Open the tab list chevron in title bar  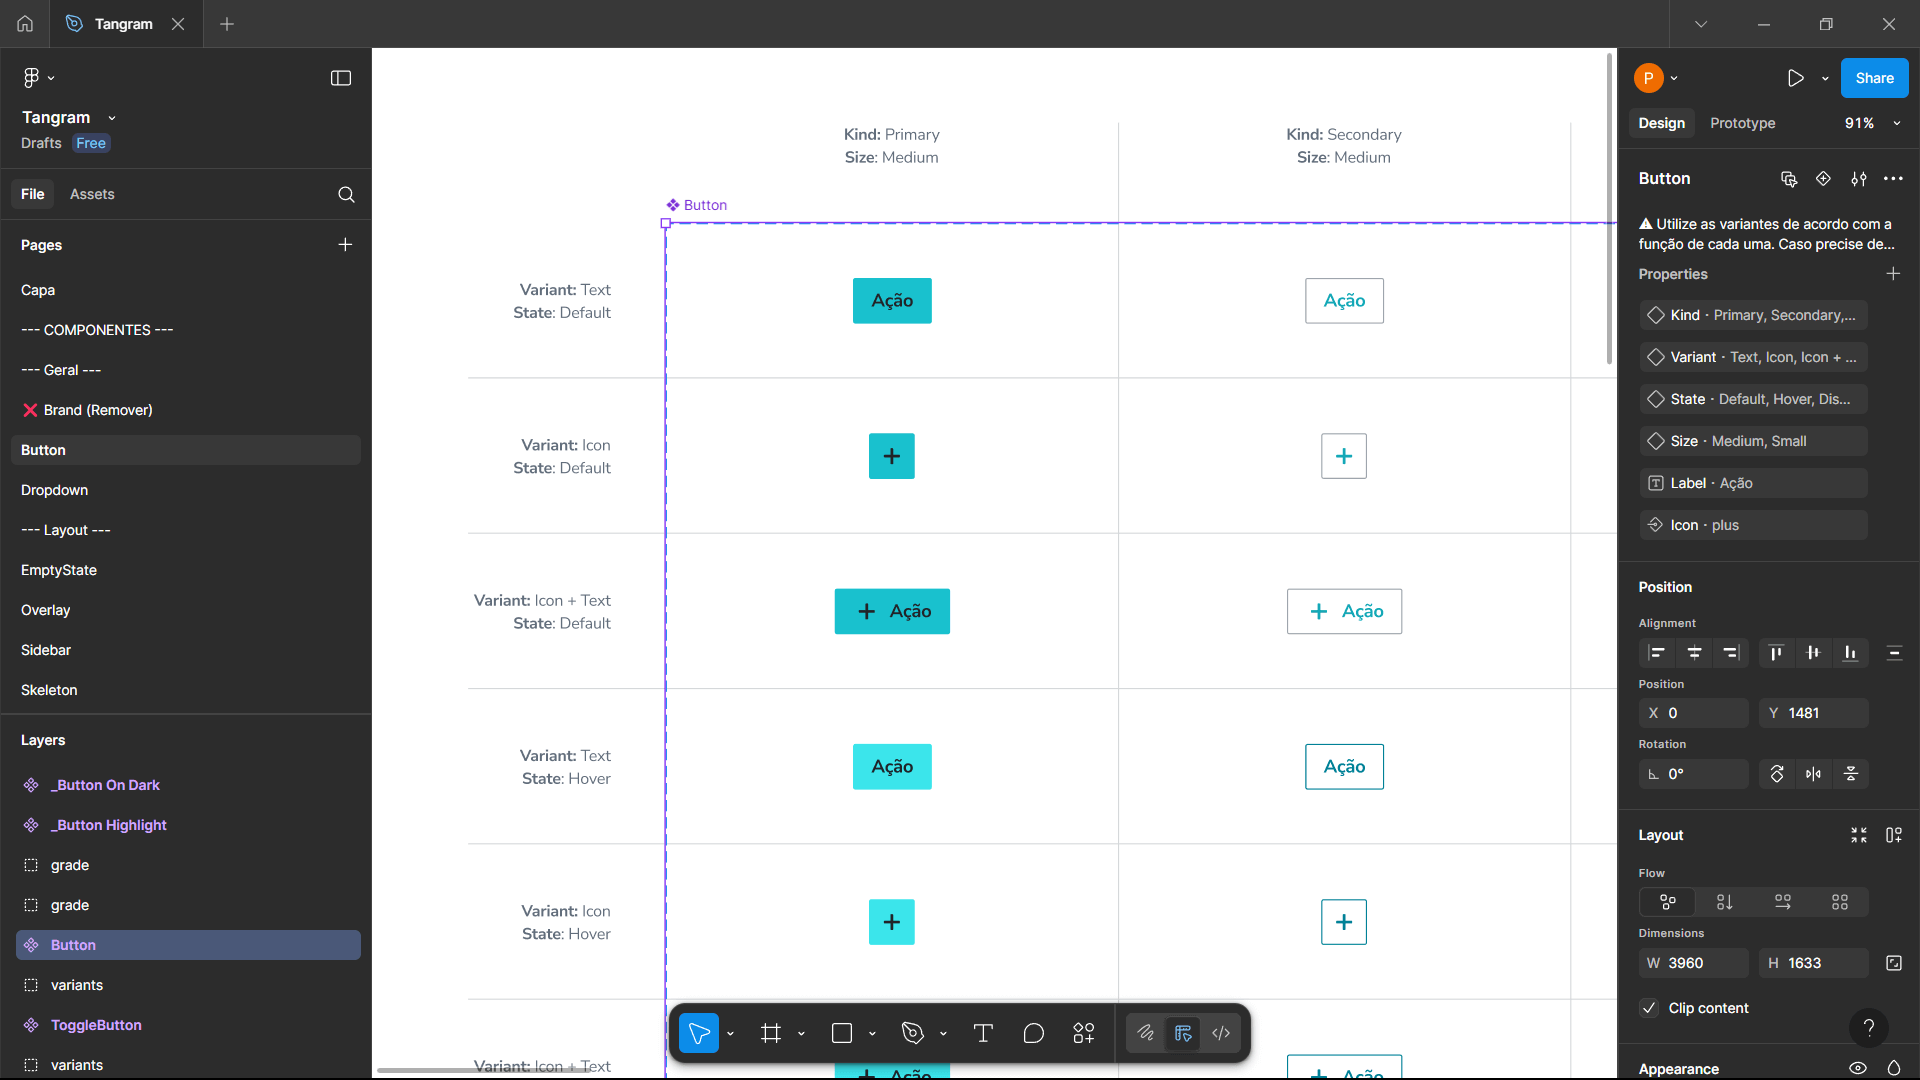tap(1701, 24)
